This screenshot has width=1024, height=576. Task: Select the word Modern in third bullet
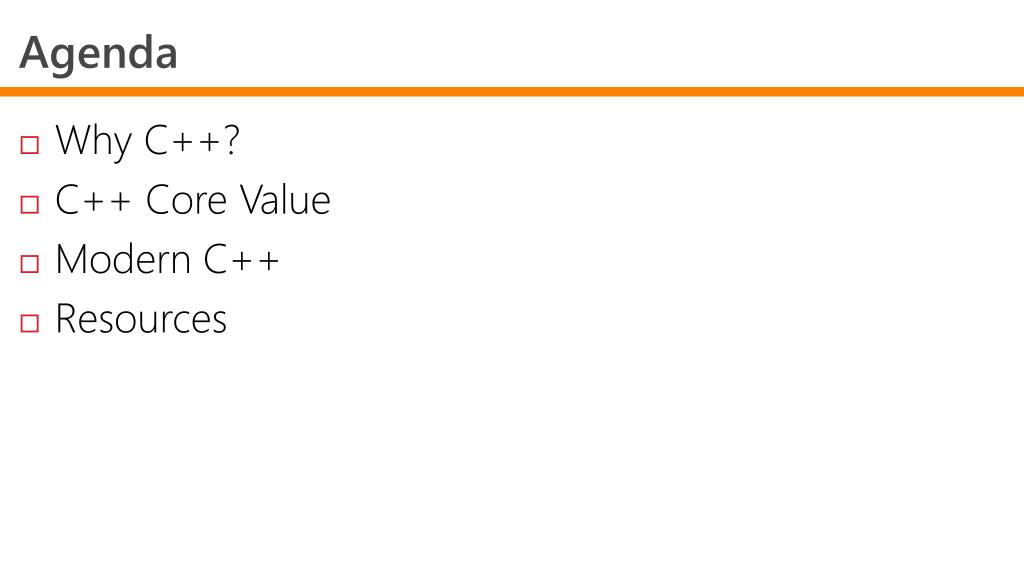point(123,259)
